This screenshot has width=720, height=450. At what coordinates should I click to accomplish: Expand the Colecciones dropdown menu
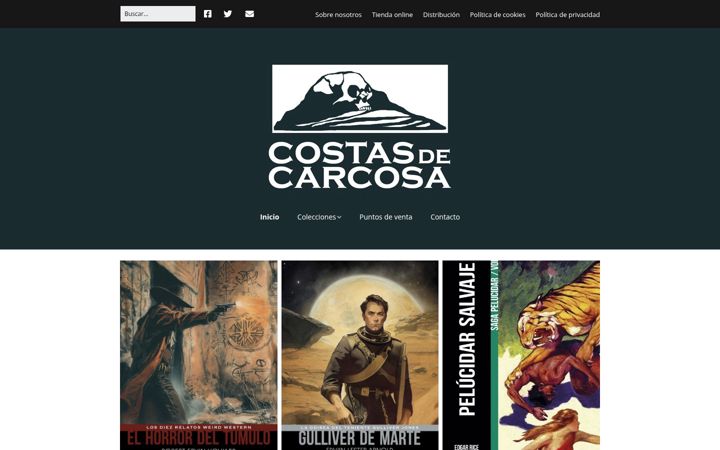319,217
